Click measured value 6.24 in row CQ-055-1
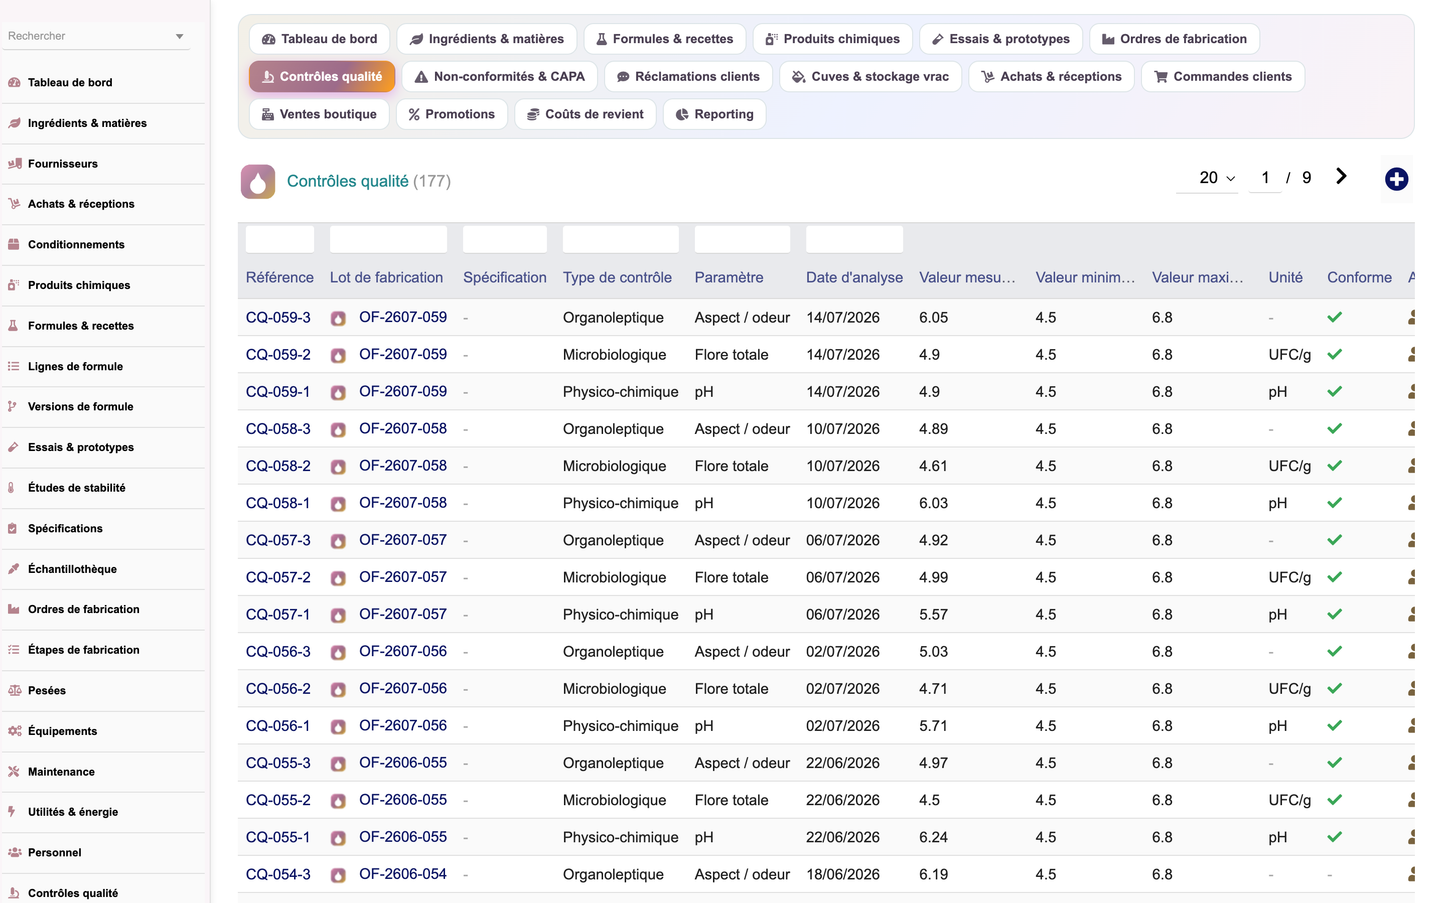 tap(933, 837)
